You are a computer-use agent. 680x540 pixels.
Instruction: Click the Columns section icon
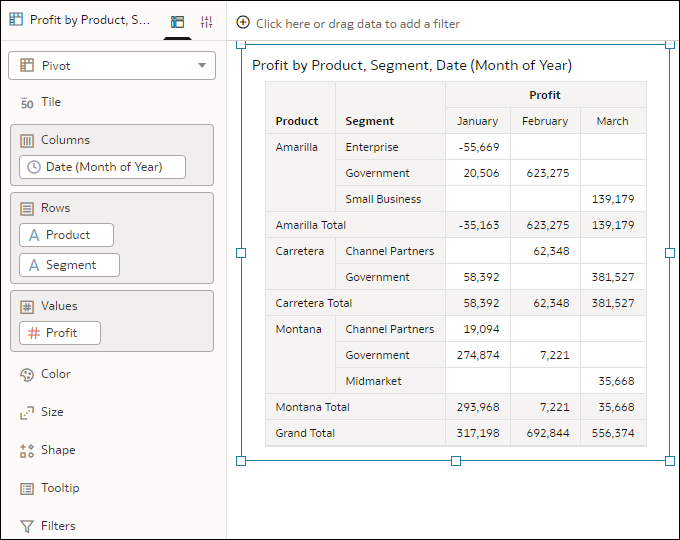click(28, 141)
